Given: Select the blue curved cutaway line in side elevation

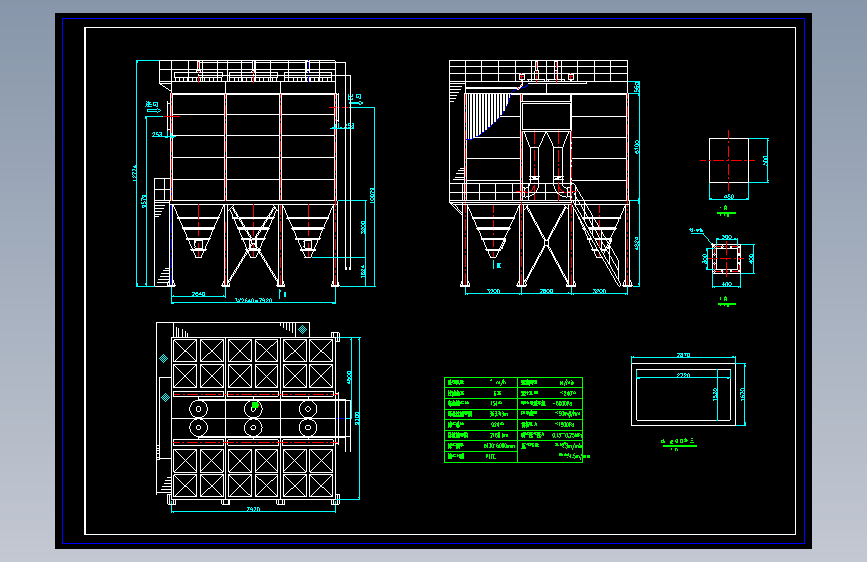Looking at the screenshot, I should click(498, 111).
